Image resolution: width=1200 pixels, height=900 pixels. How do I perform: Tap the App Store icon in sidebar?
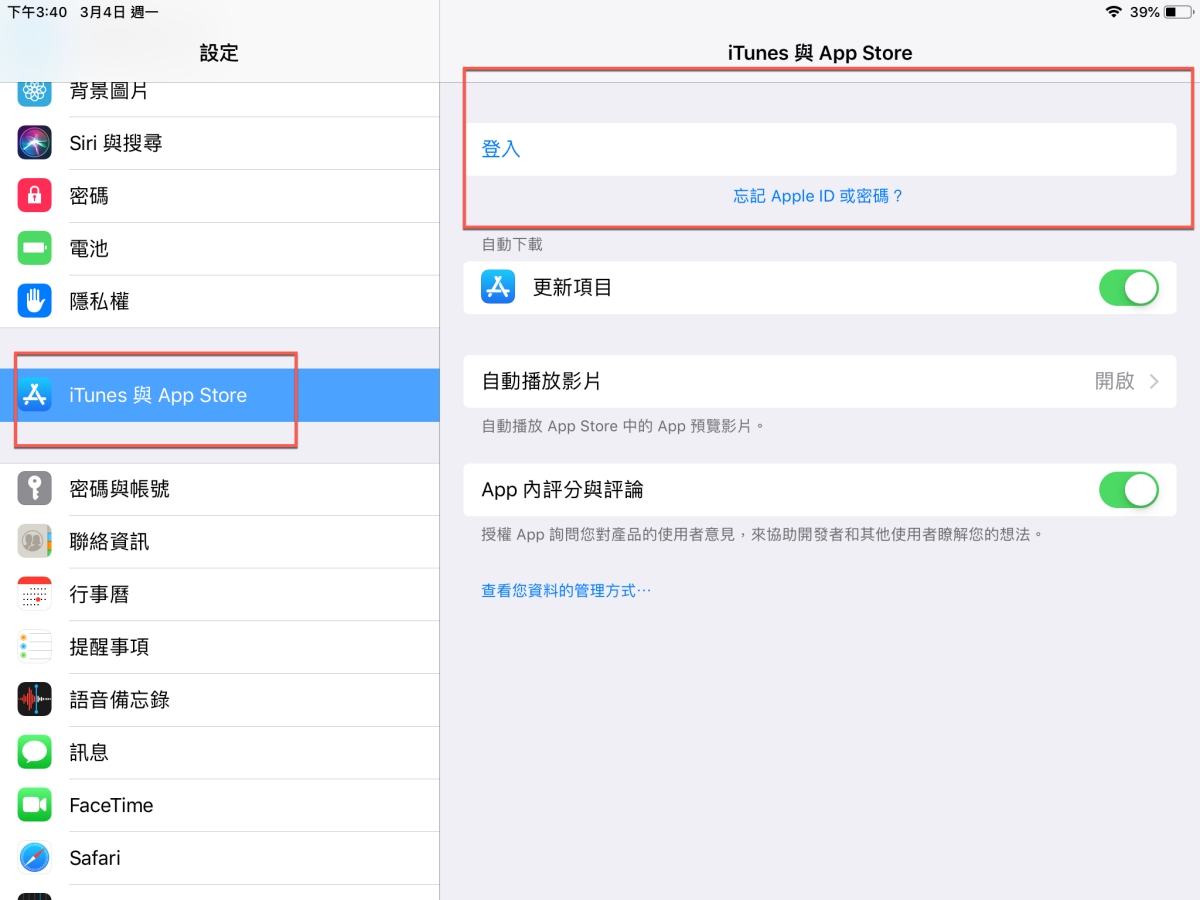(35, 395)
